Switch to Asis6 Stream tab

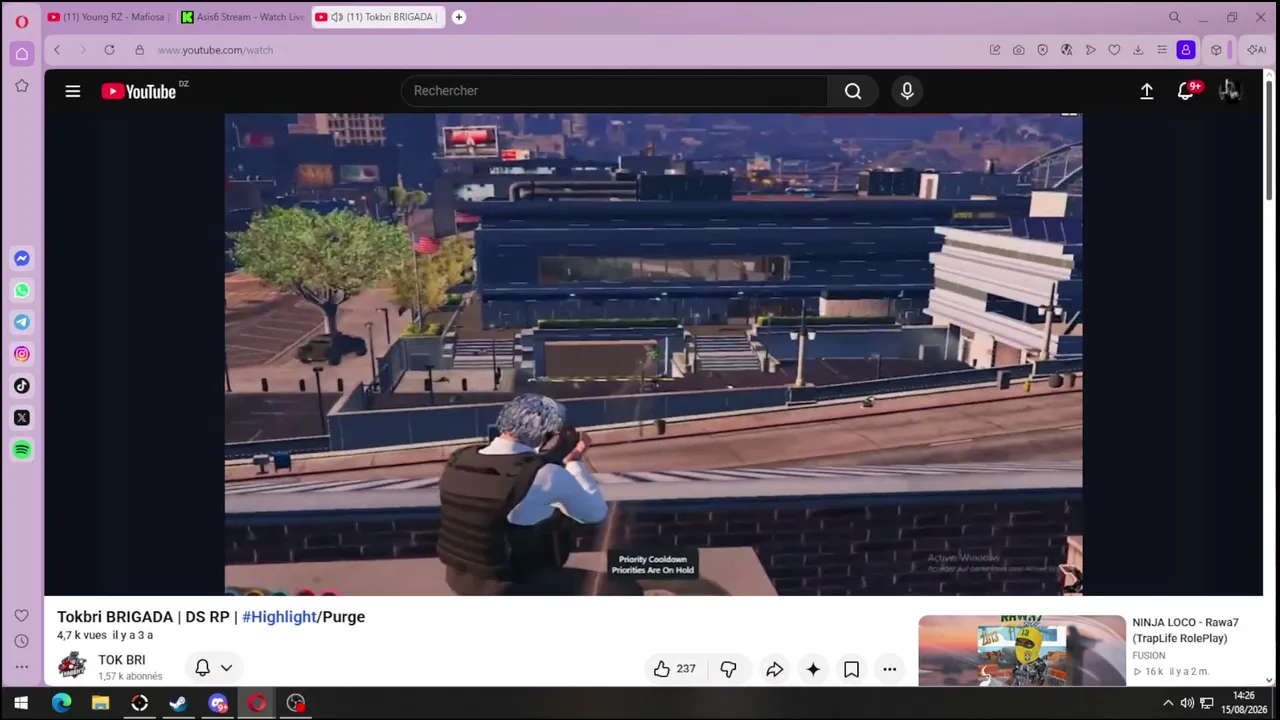pyautogui.click(x=242, y=17)
